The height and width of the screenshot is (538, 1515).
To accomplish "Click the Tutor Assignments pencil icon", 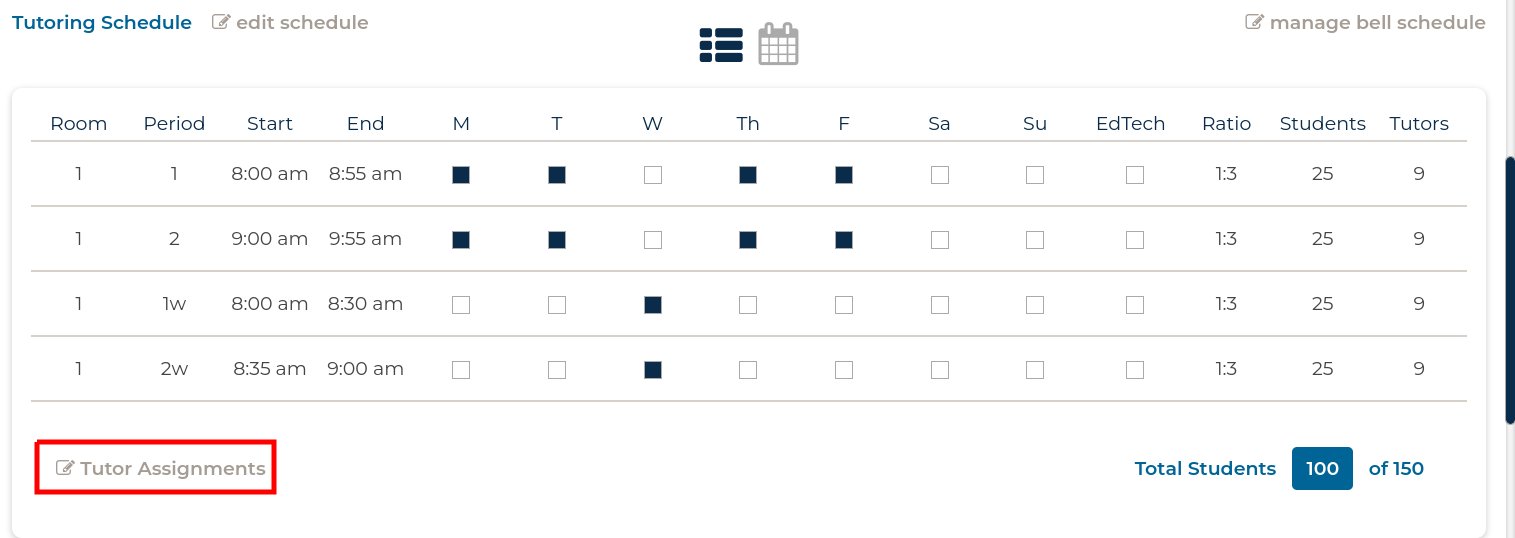I will pos(65,468).
